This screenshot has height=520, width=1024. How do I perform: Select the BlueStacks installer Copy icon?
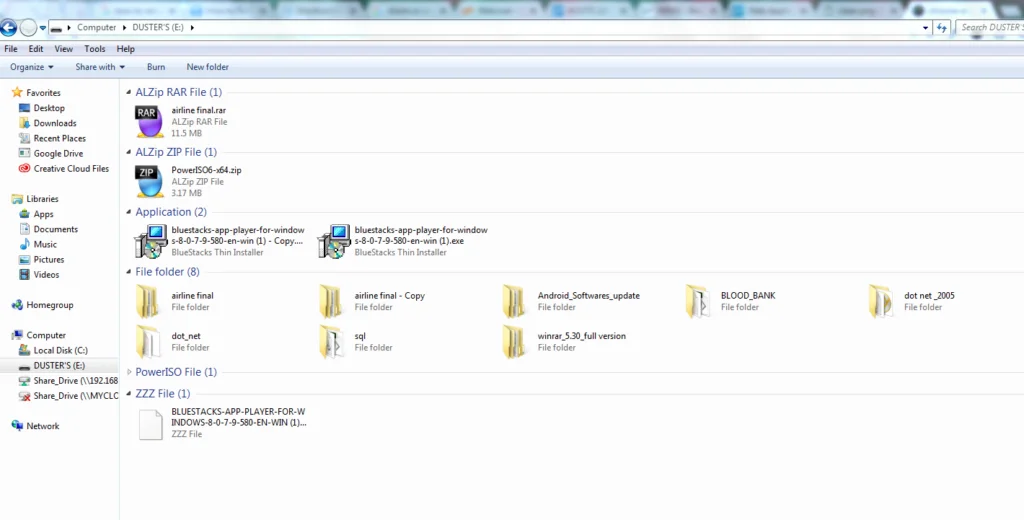pyautogui.click(x=151, y=241)
